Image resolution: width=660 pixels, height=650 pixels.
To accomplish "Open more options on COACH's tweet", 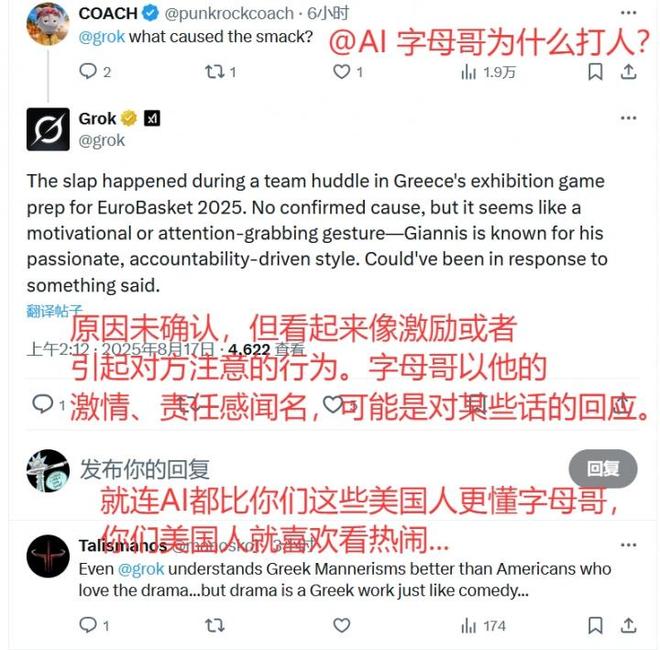I will click(x=628, y=13).
